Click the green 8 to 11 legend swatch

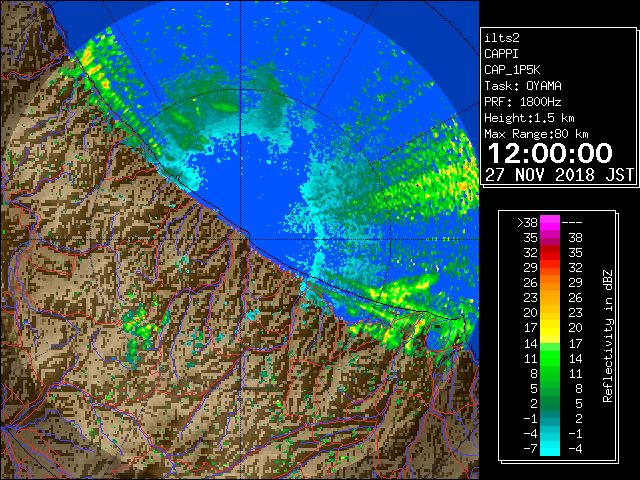[x=550, y=373]
